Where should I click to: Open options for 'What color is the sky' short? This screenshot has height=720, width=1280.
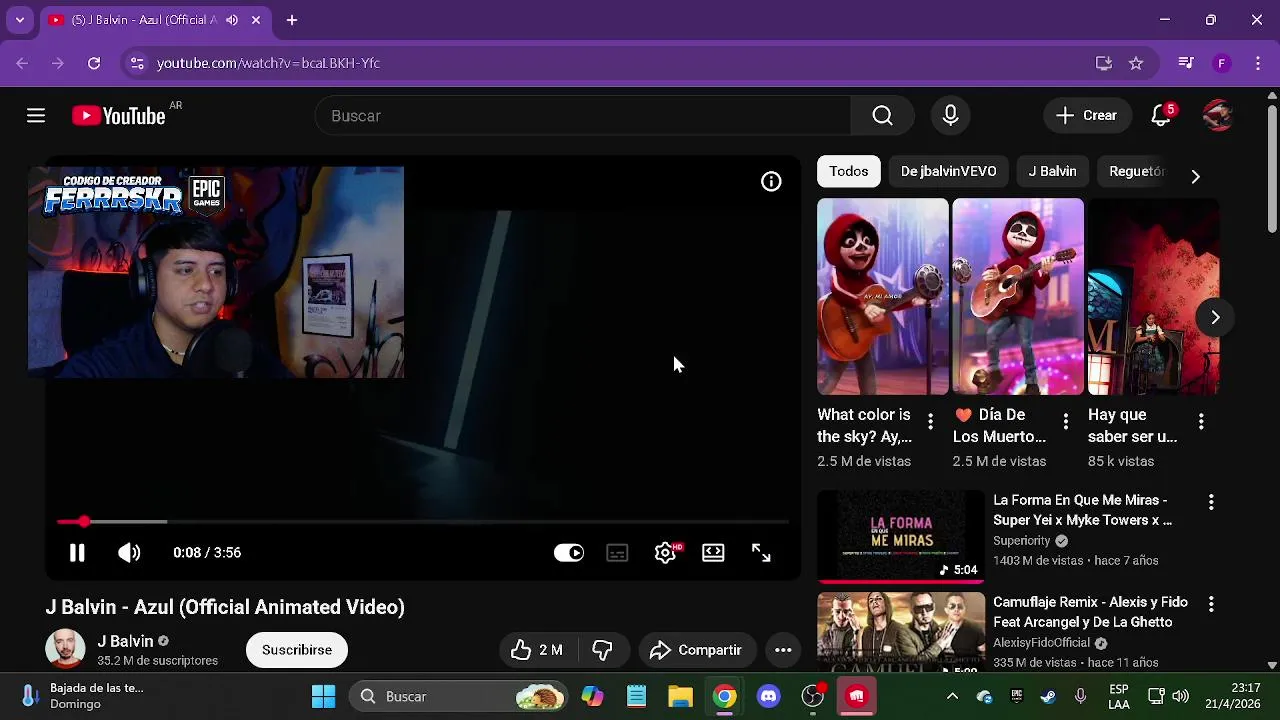click(930, 421)
